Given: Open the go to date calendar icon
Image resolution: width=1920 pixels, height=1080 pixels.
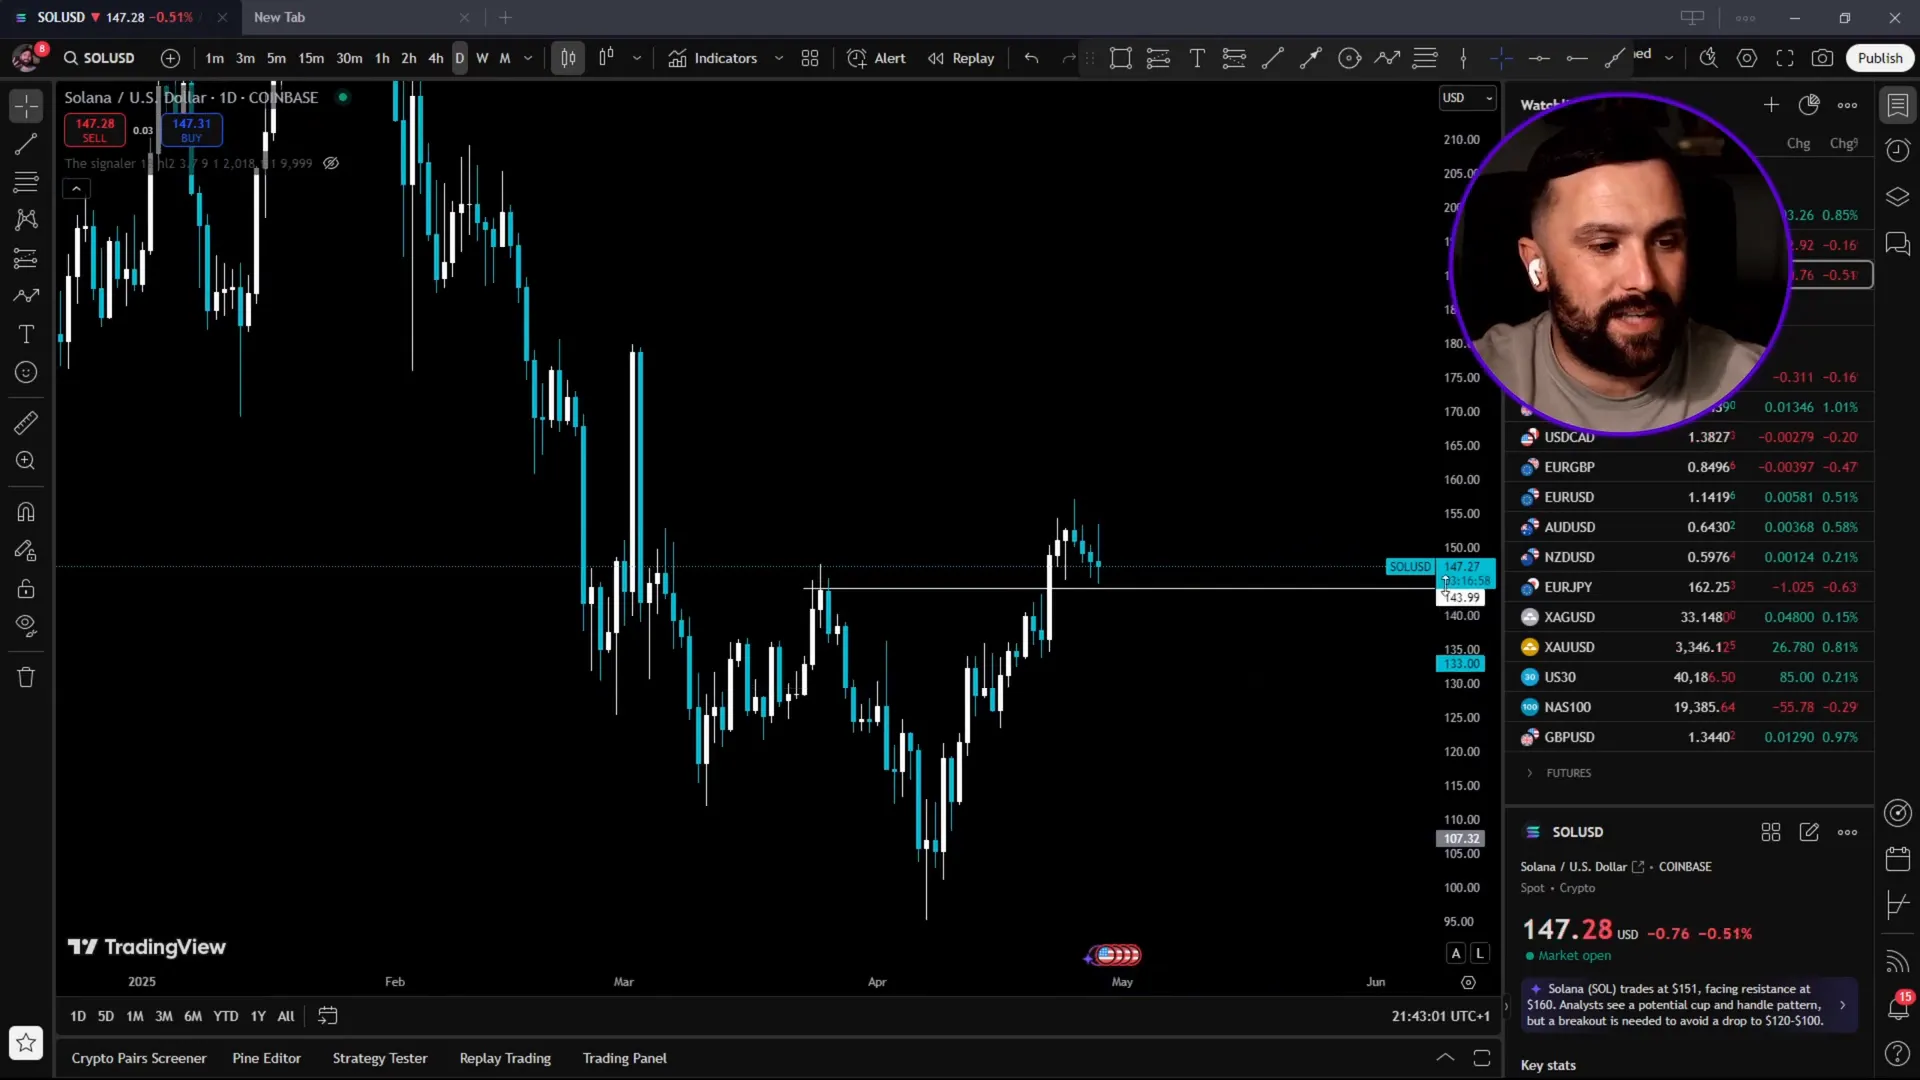Looking at the screenshot, I should click(328, 1016).
